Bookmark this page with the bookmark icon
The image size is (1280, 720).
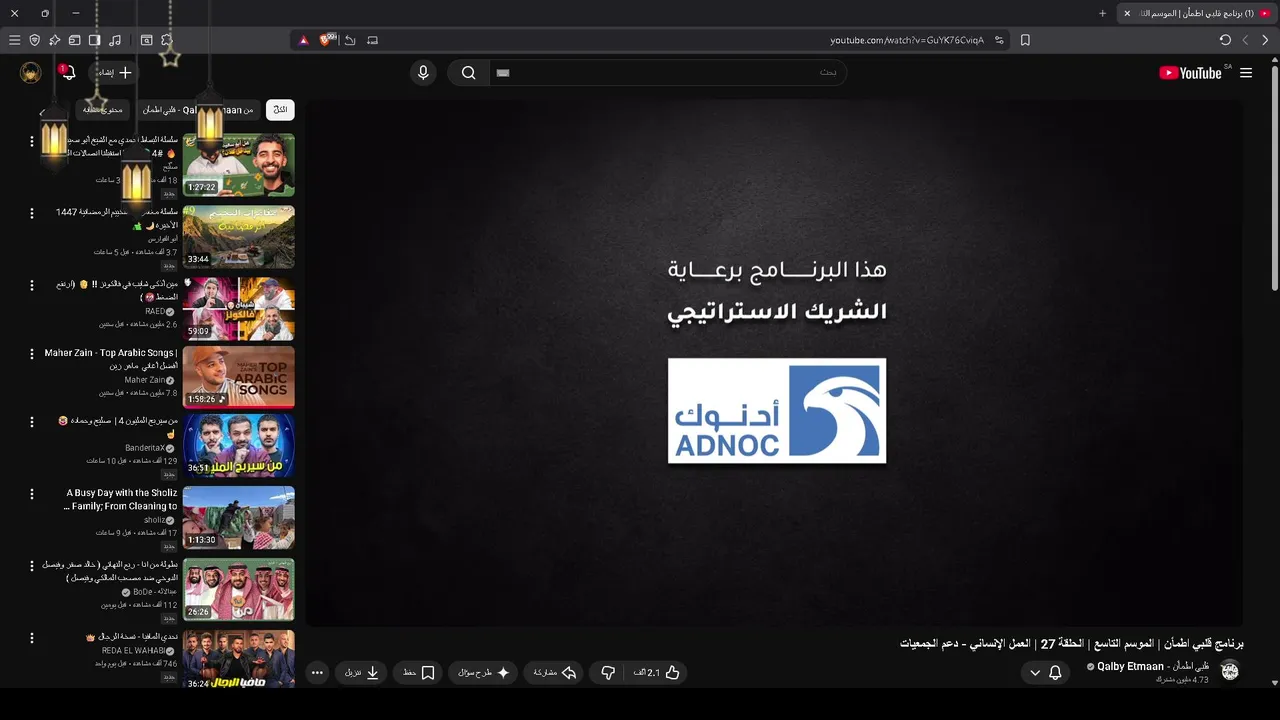[1025, 40]
